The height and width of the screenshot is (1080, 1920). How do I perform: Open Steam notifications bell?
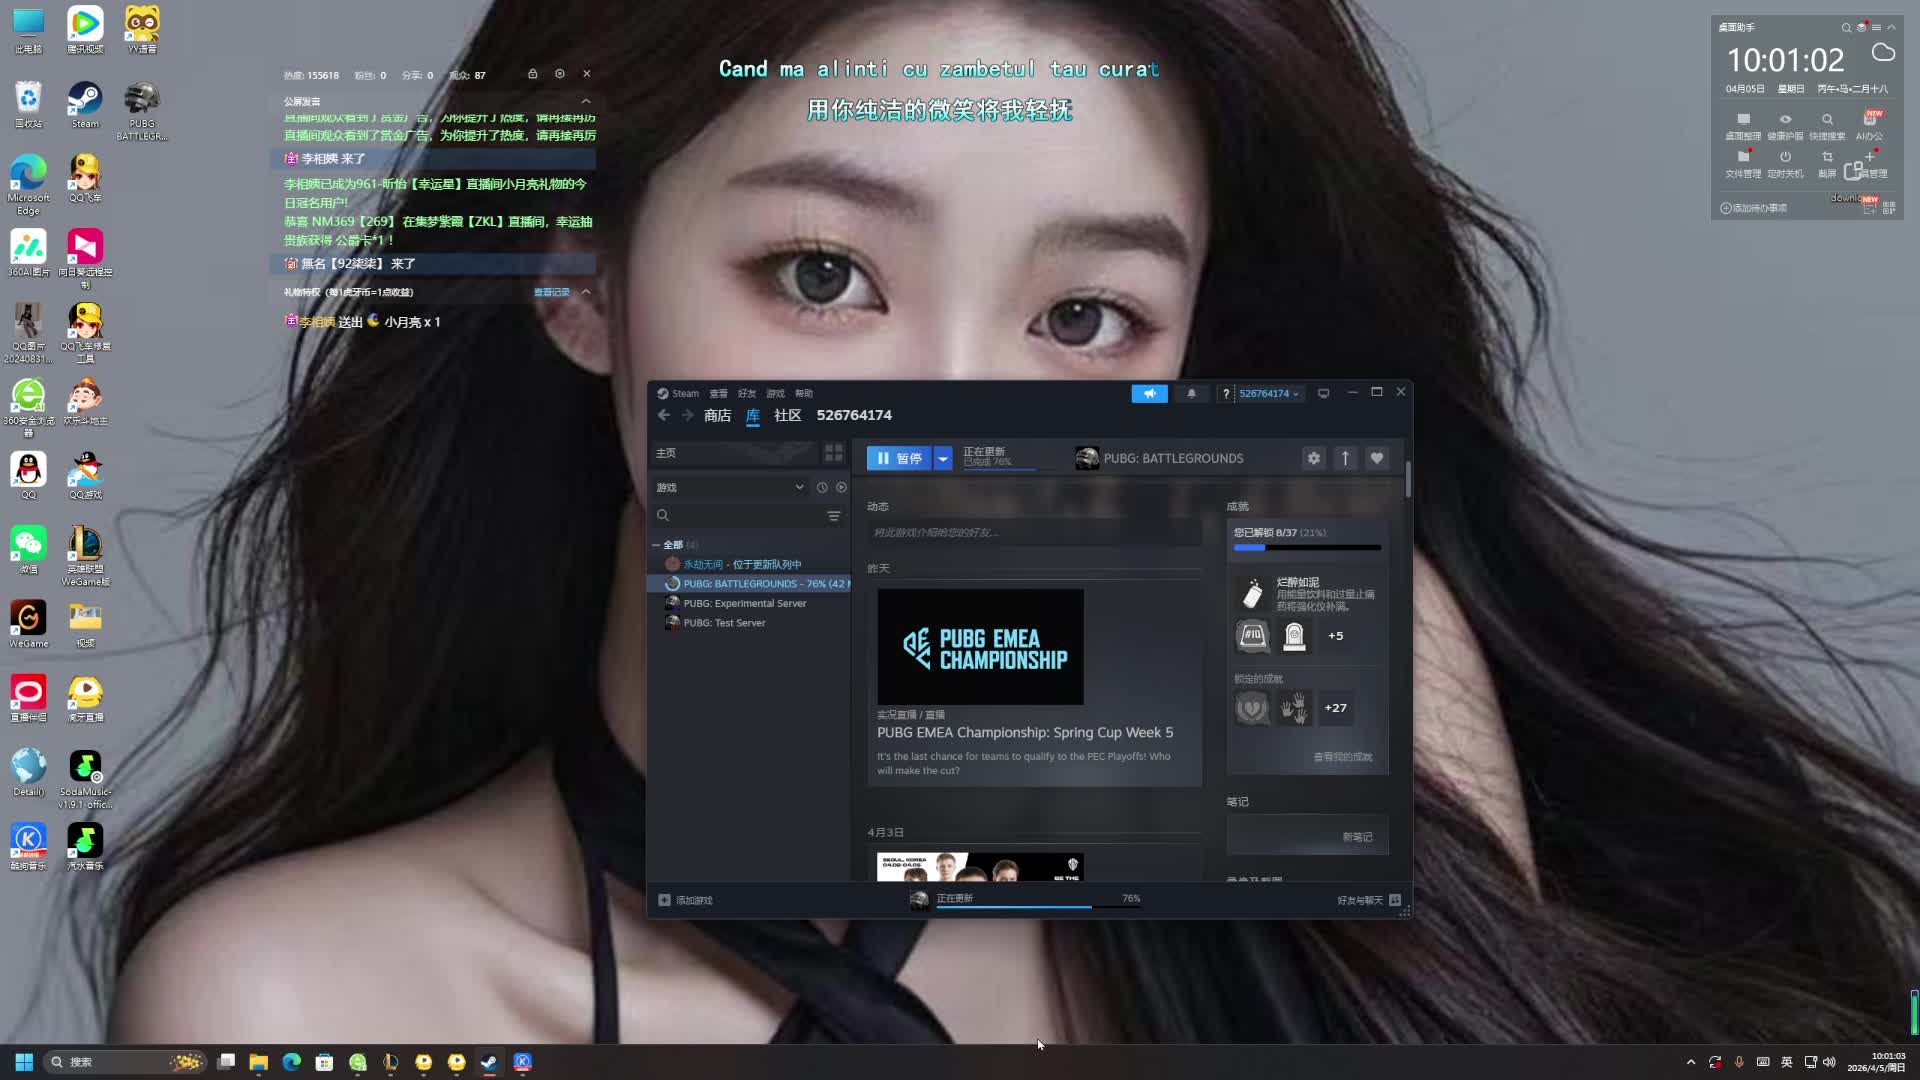(x=1191, y=394)
